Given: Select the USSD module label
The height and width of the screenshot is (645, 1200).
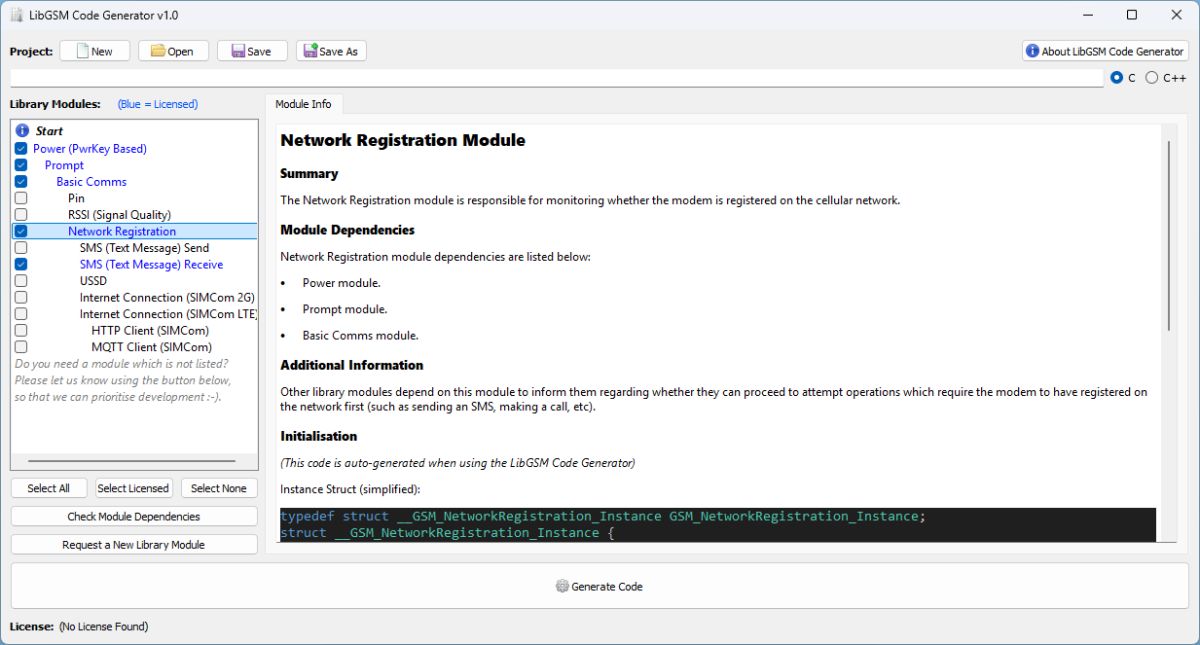Looking at the screenshot, I should [x=93, y=281].
